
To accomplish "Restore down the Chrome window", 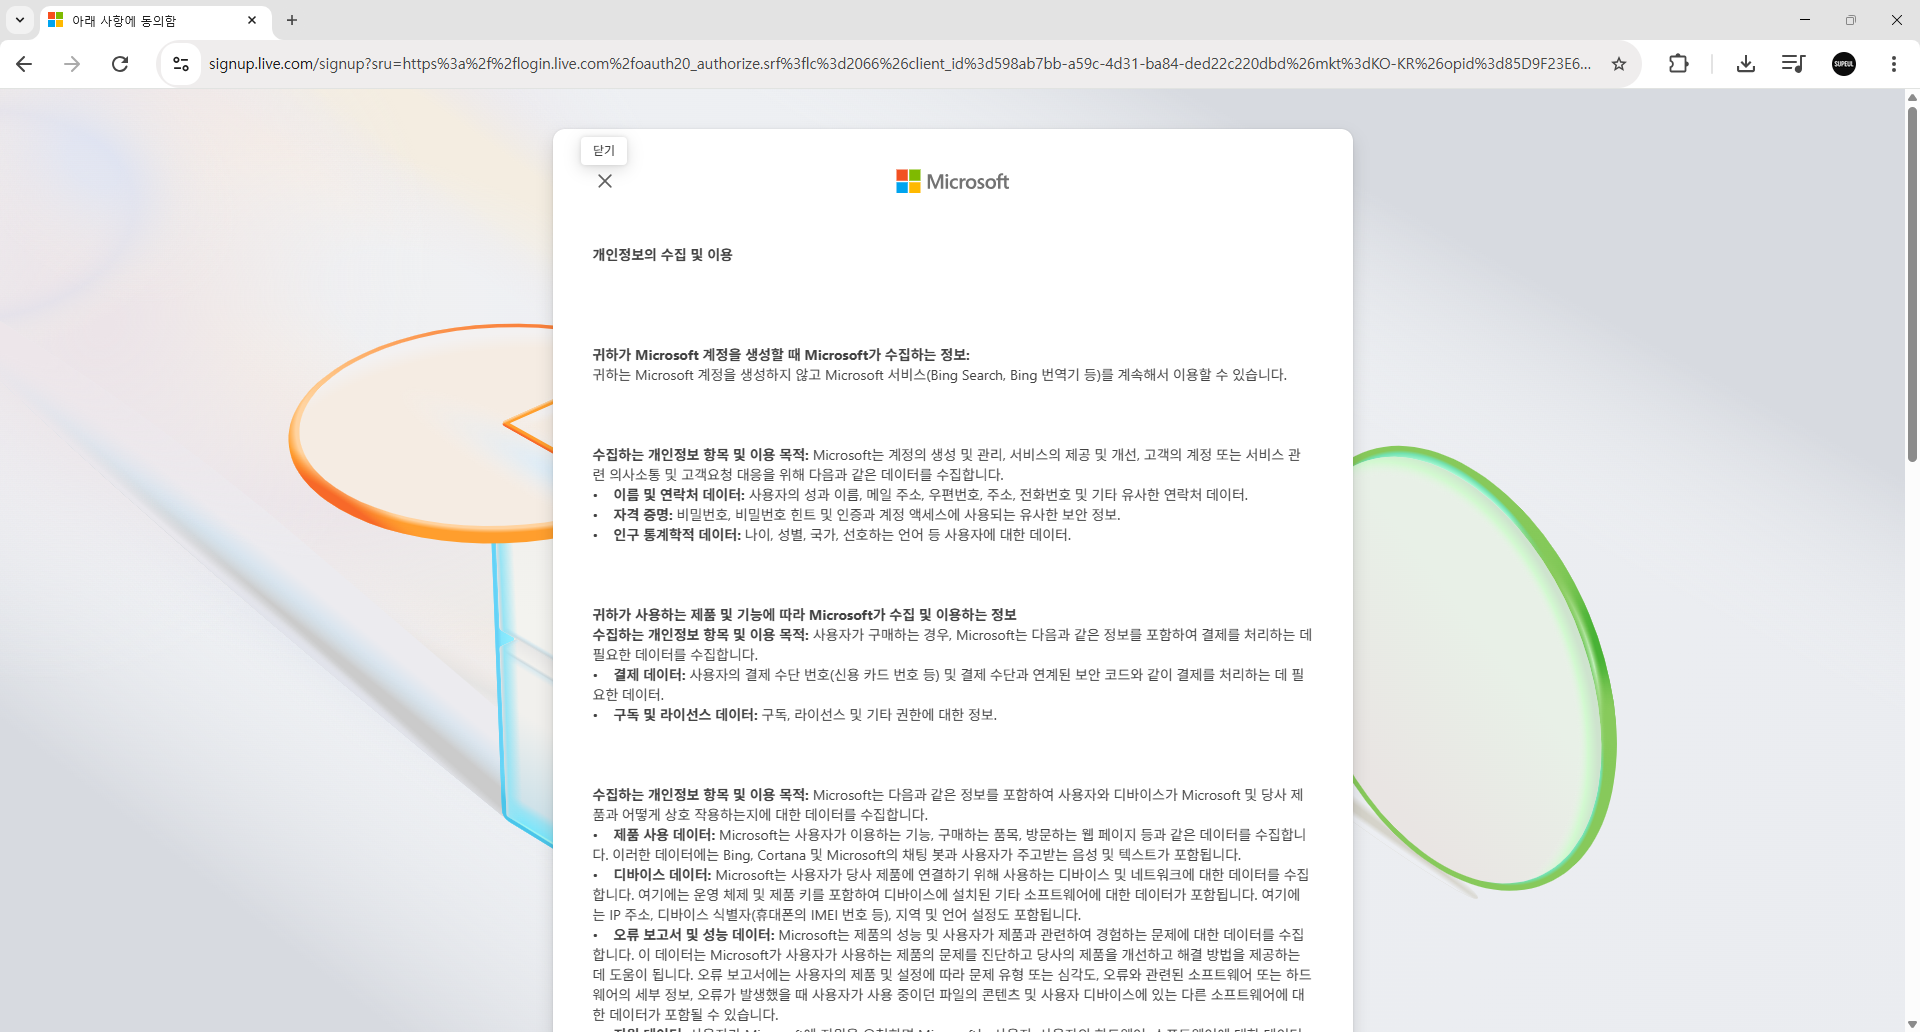I will tap(1851, 20).
